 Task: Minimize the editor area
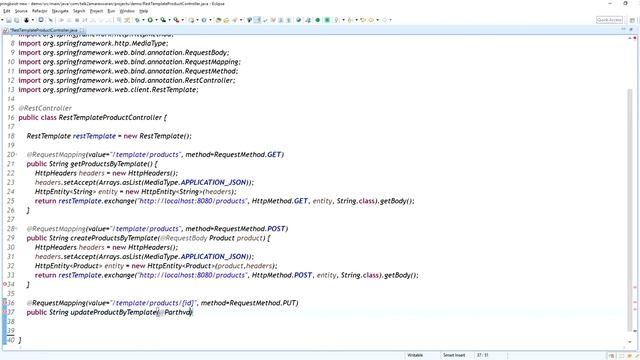624,30
